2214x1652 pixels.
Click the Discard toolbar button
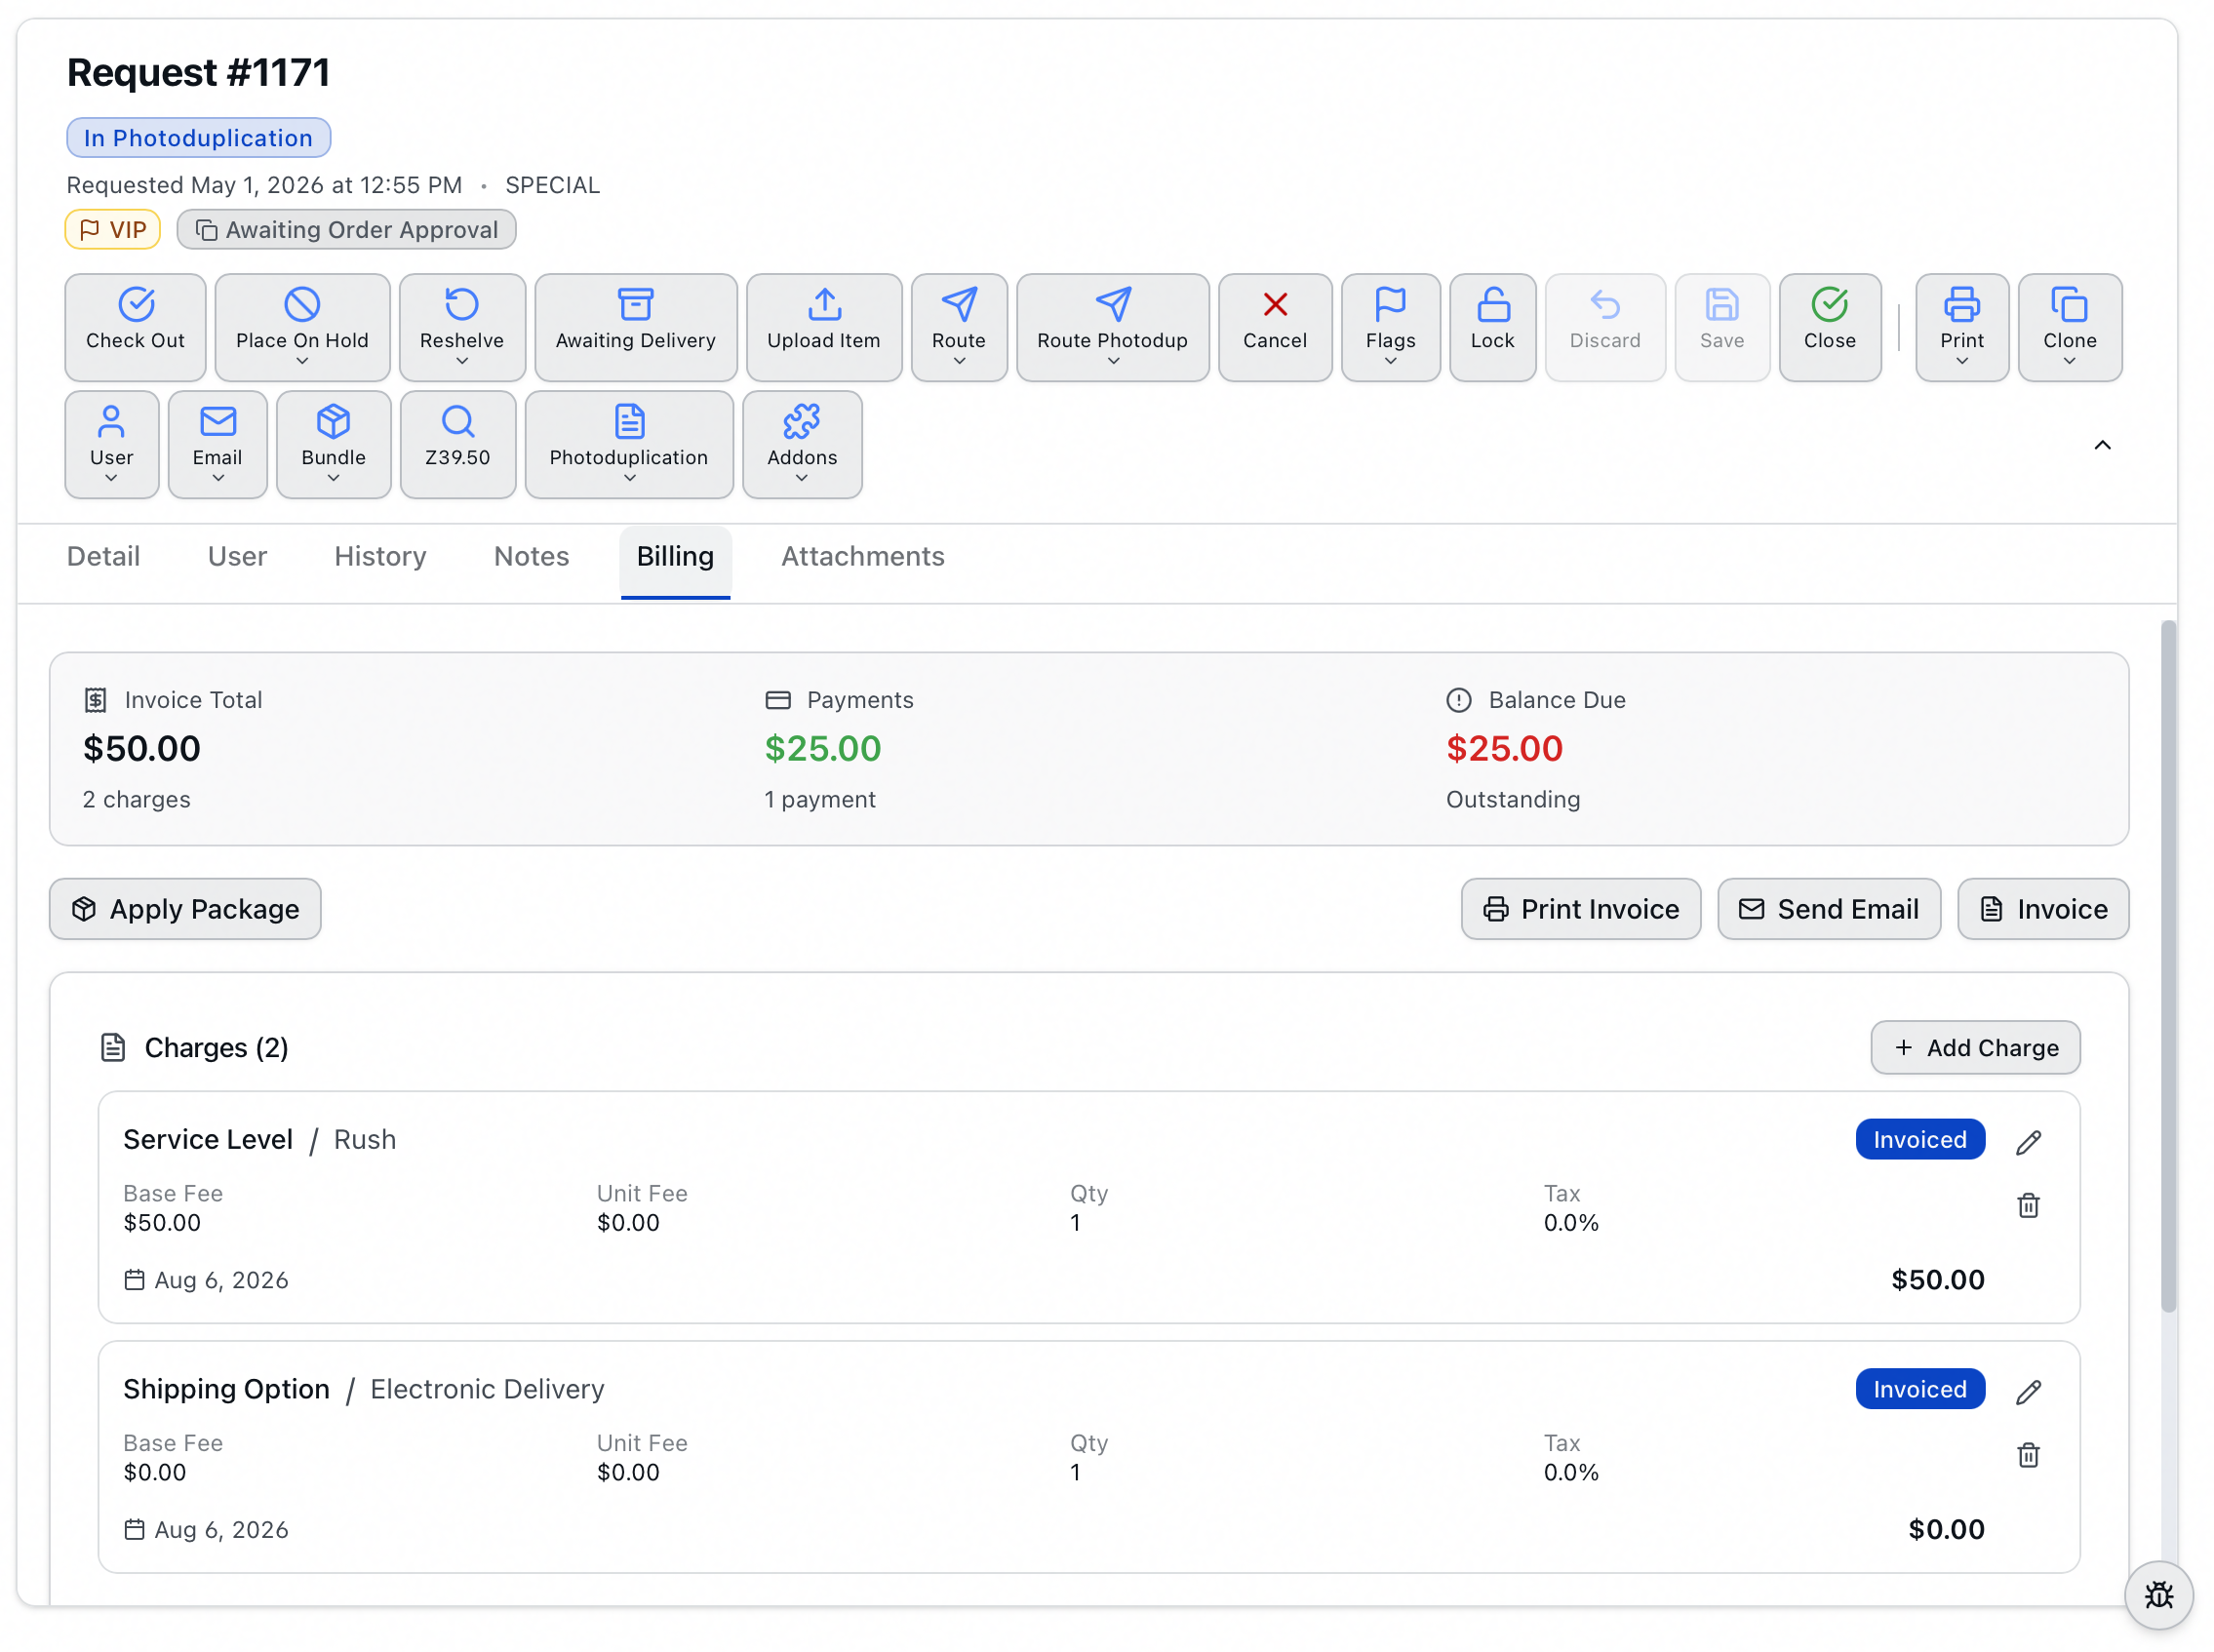point(1605,327)
